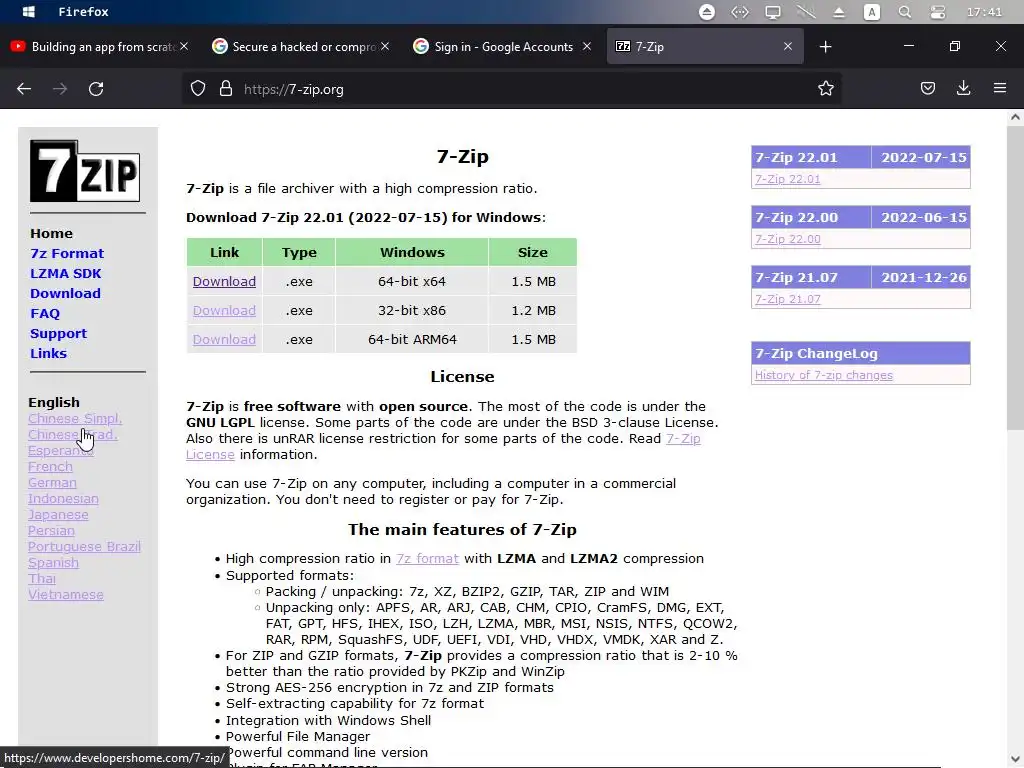
Task: Open the Pocket save icon
Action: click(927, 88)
